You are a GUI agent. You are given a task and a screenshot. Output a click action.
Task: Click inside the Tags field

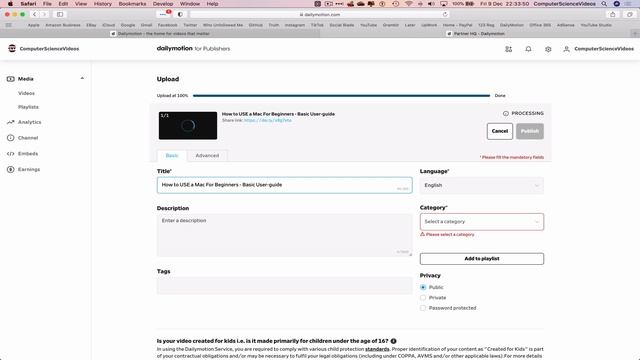pyautogui.click(x=284, y=286)
